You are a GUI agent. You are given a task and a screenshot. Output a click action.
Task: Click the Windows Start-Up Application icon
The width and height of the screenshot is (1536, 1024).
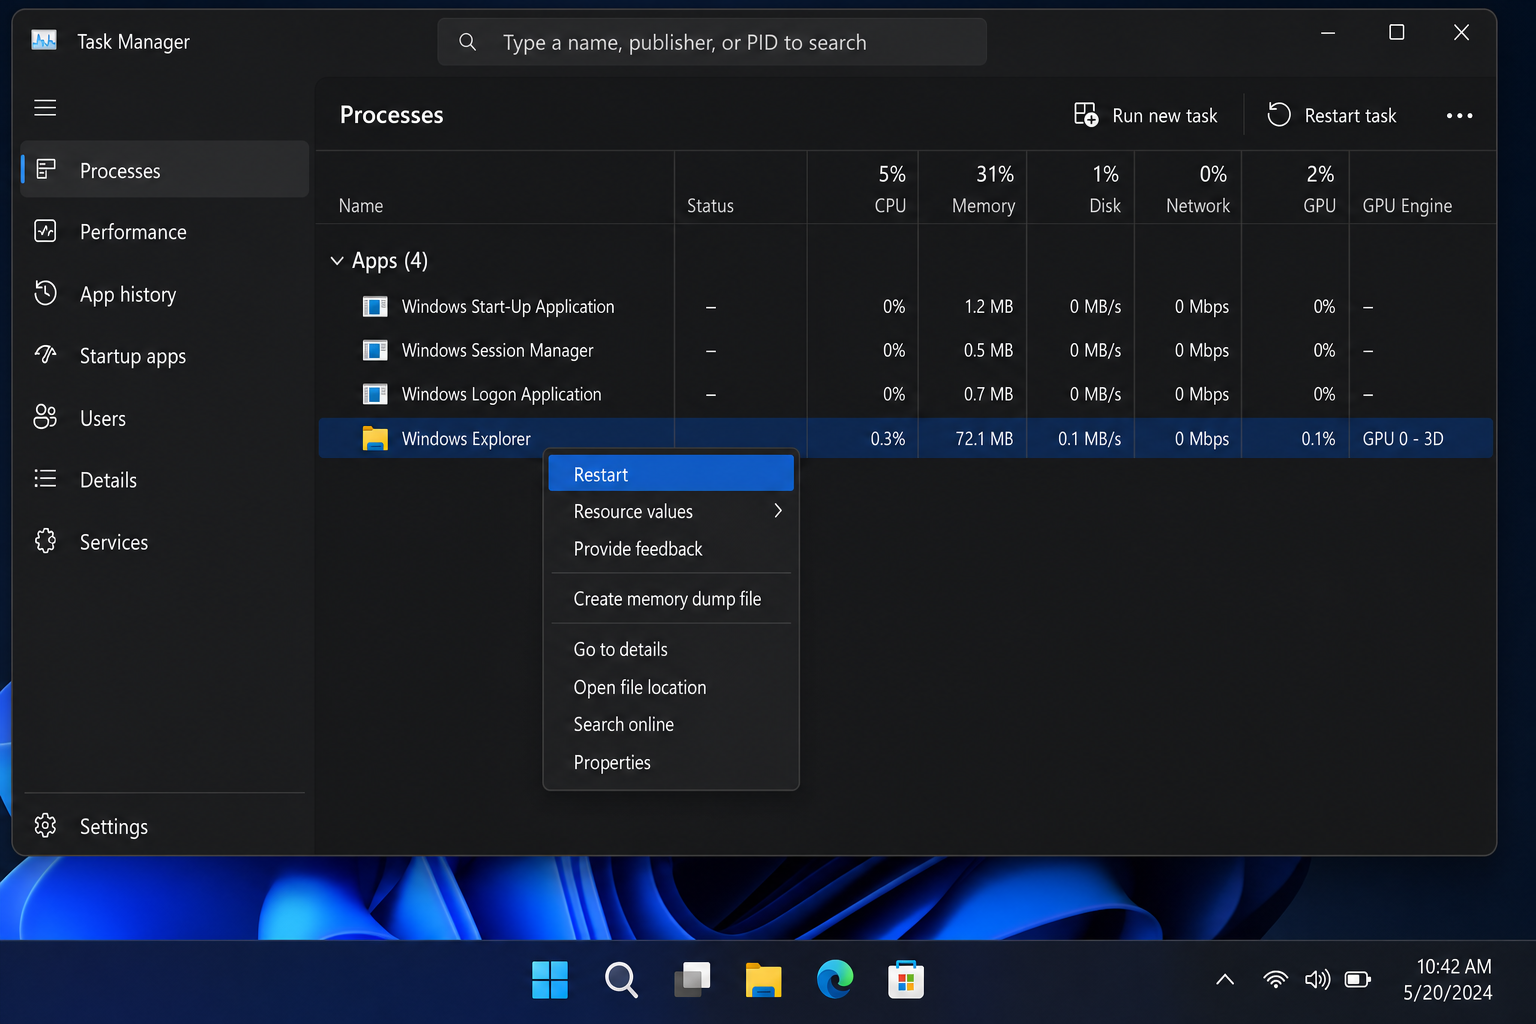click(375, 306)
